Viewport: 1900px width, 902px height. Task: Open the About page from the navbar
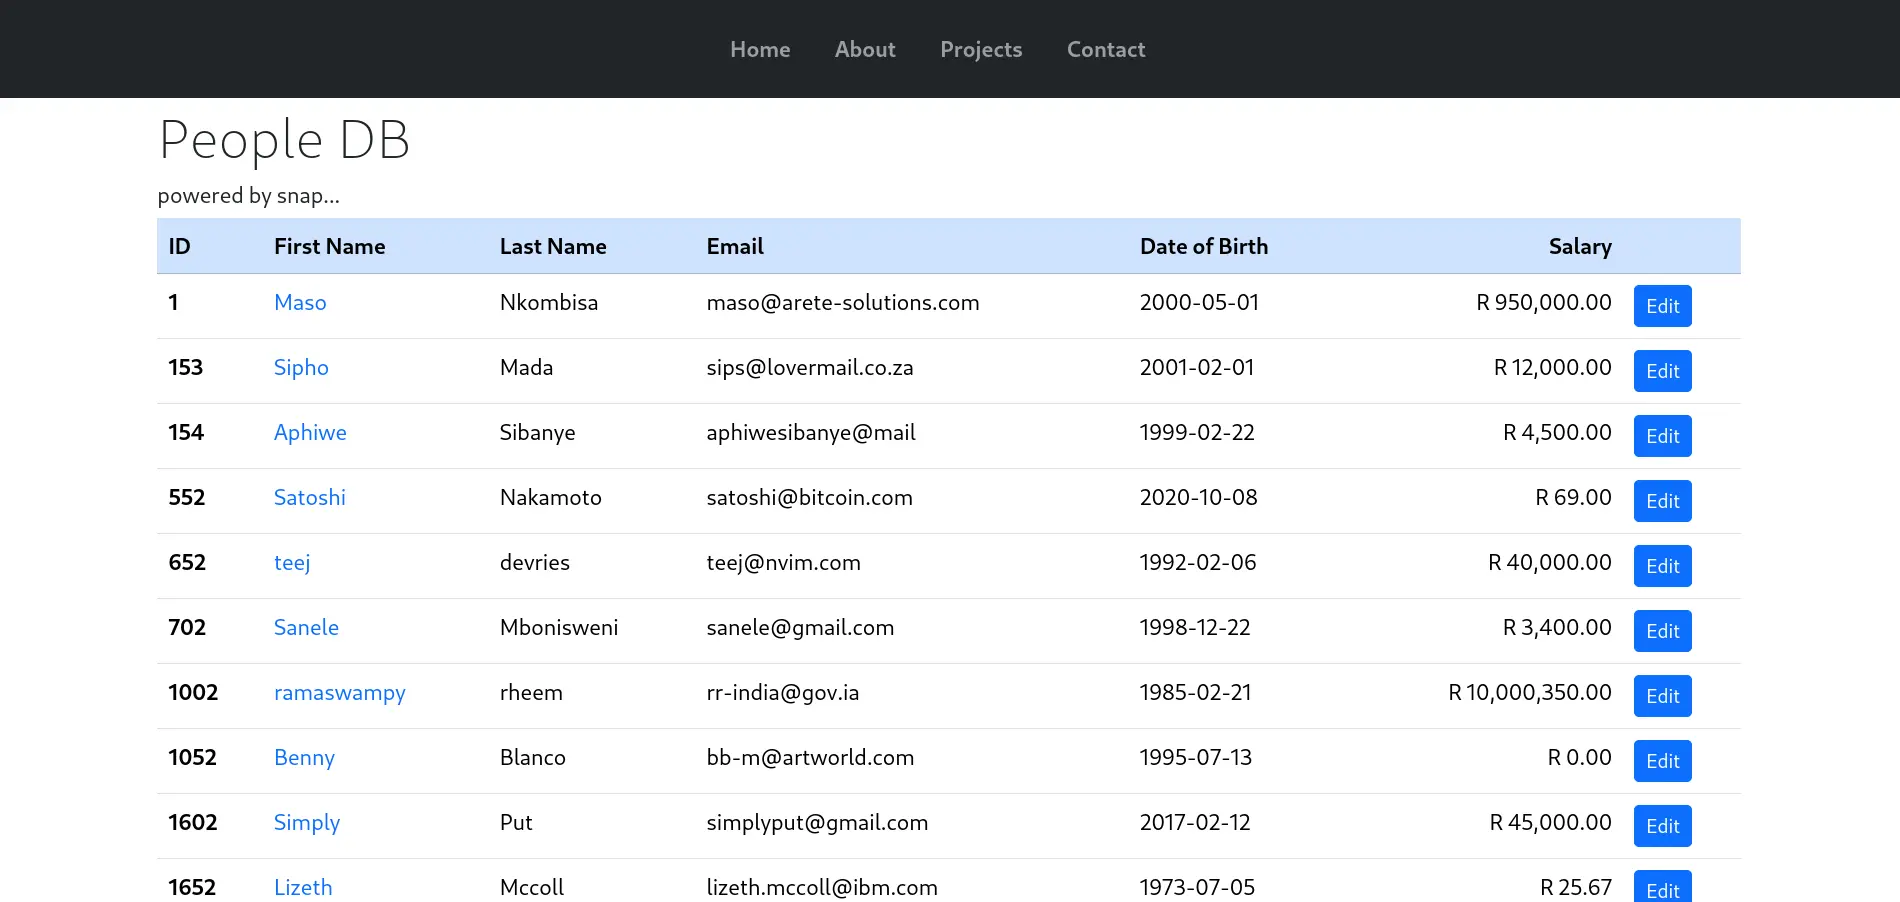click(x=865, y=49)
